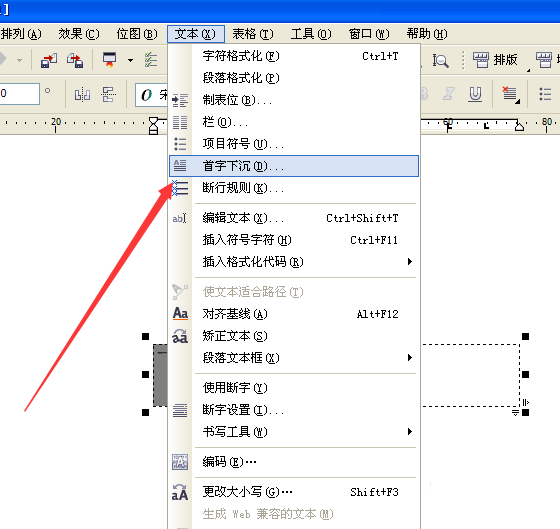The height and width of the screenshot is (529, 560).
Task: Click top-left selection handle of text frame
Action: 145,336
